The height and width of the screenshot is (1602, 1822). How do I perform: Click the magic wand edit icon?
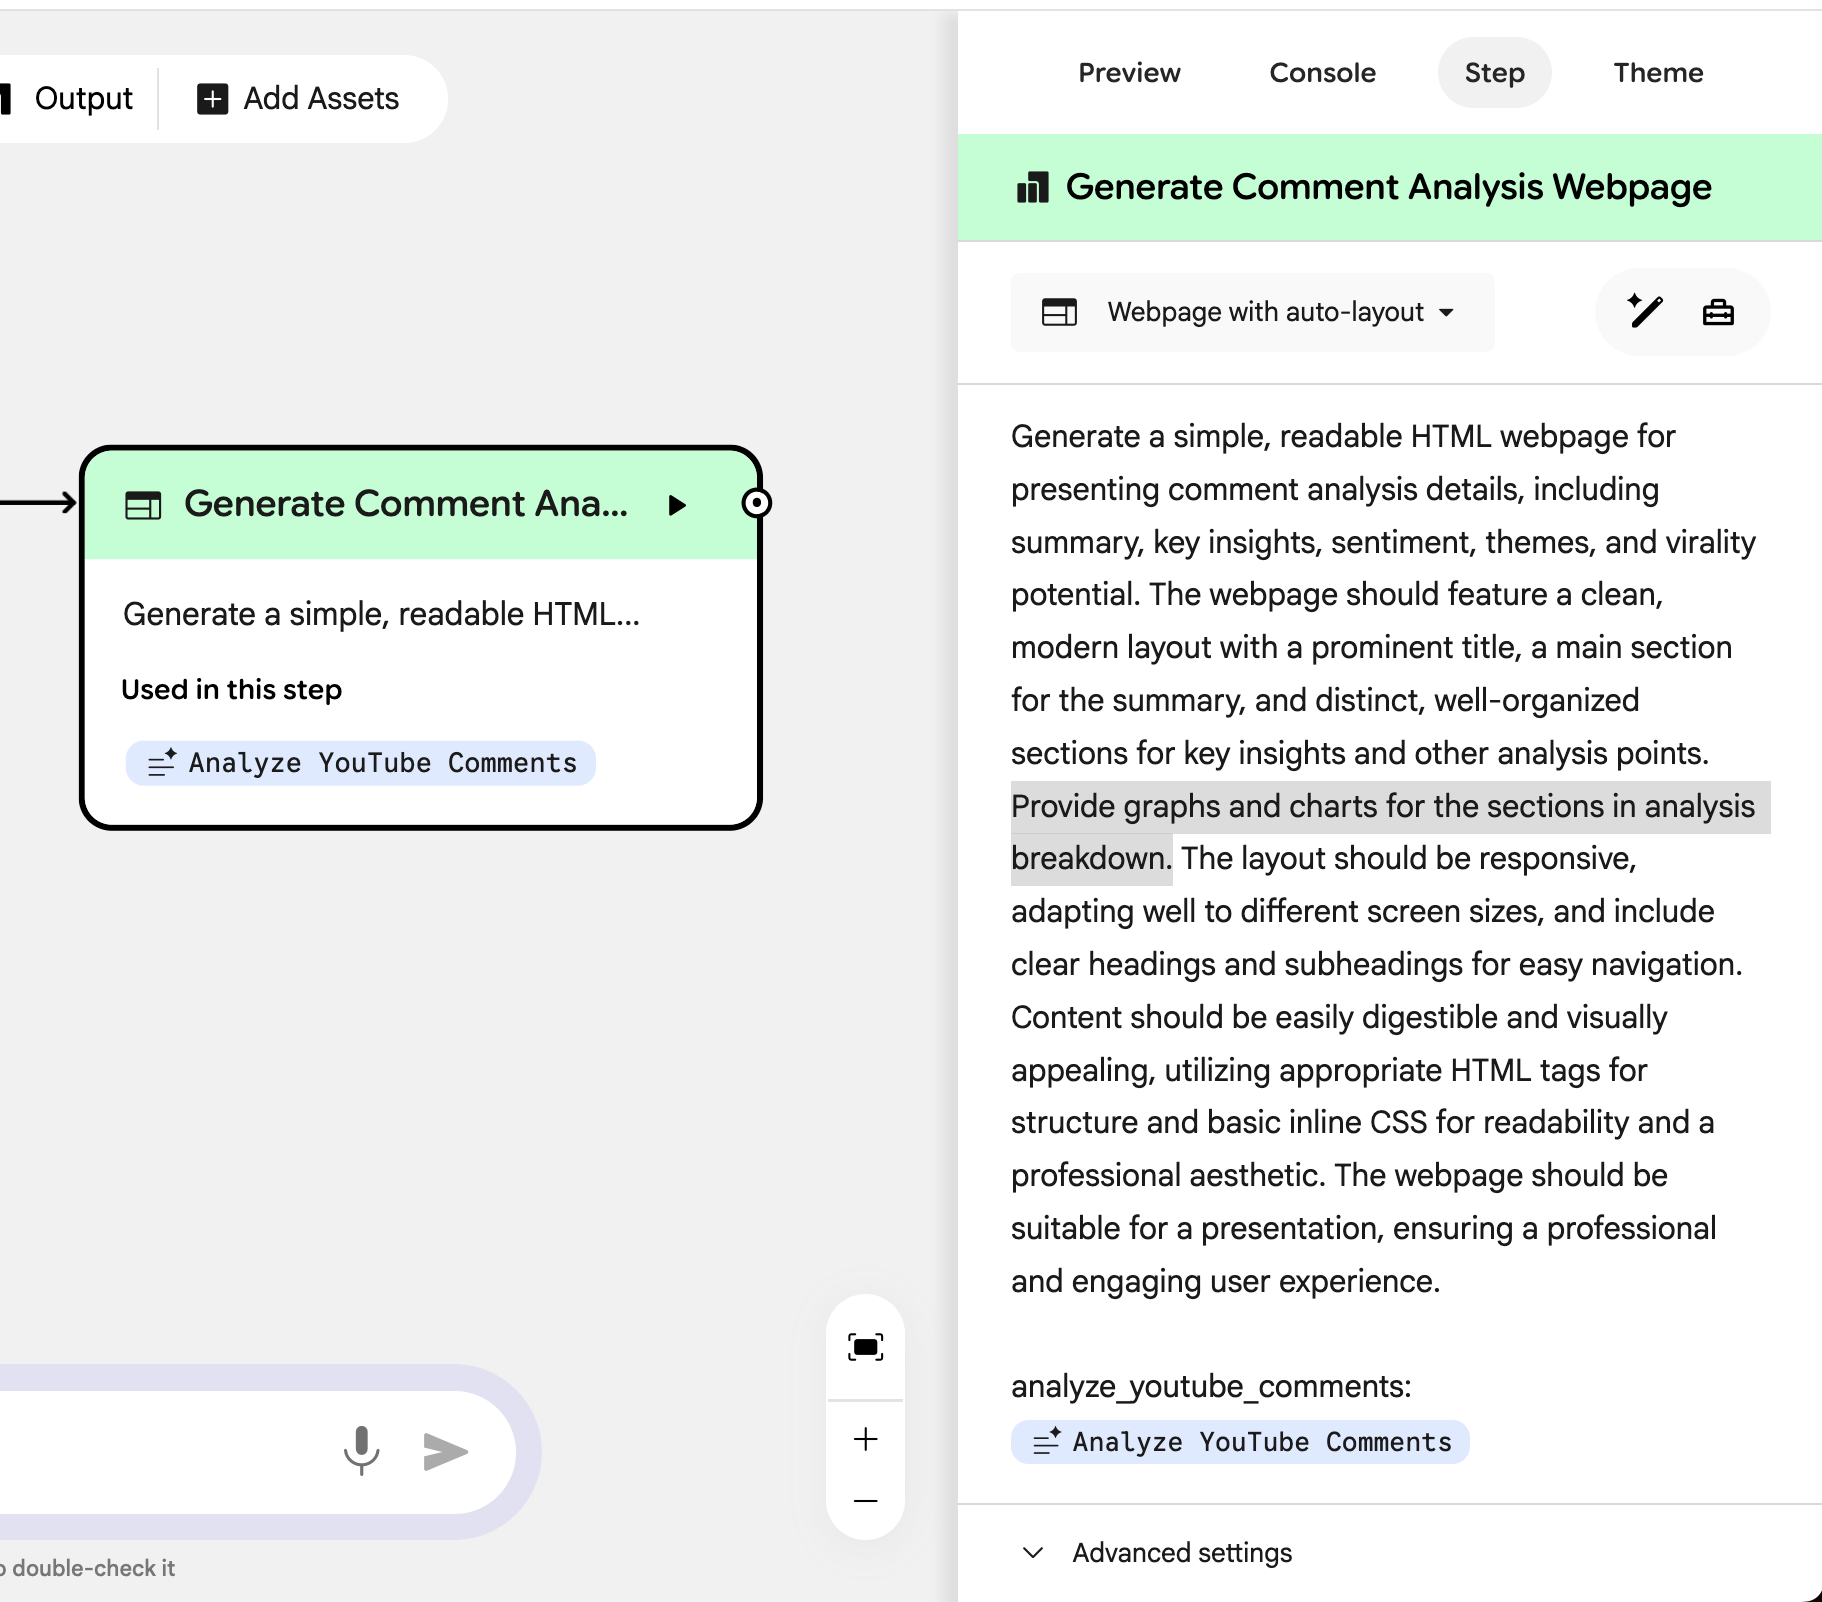click(1645, 312)
